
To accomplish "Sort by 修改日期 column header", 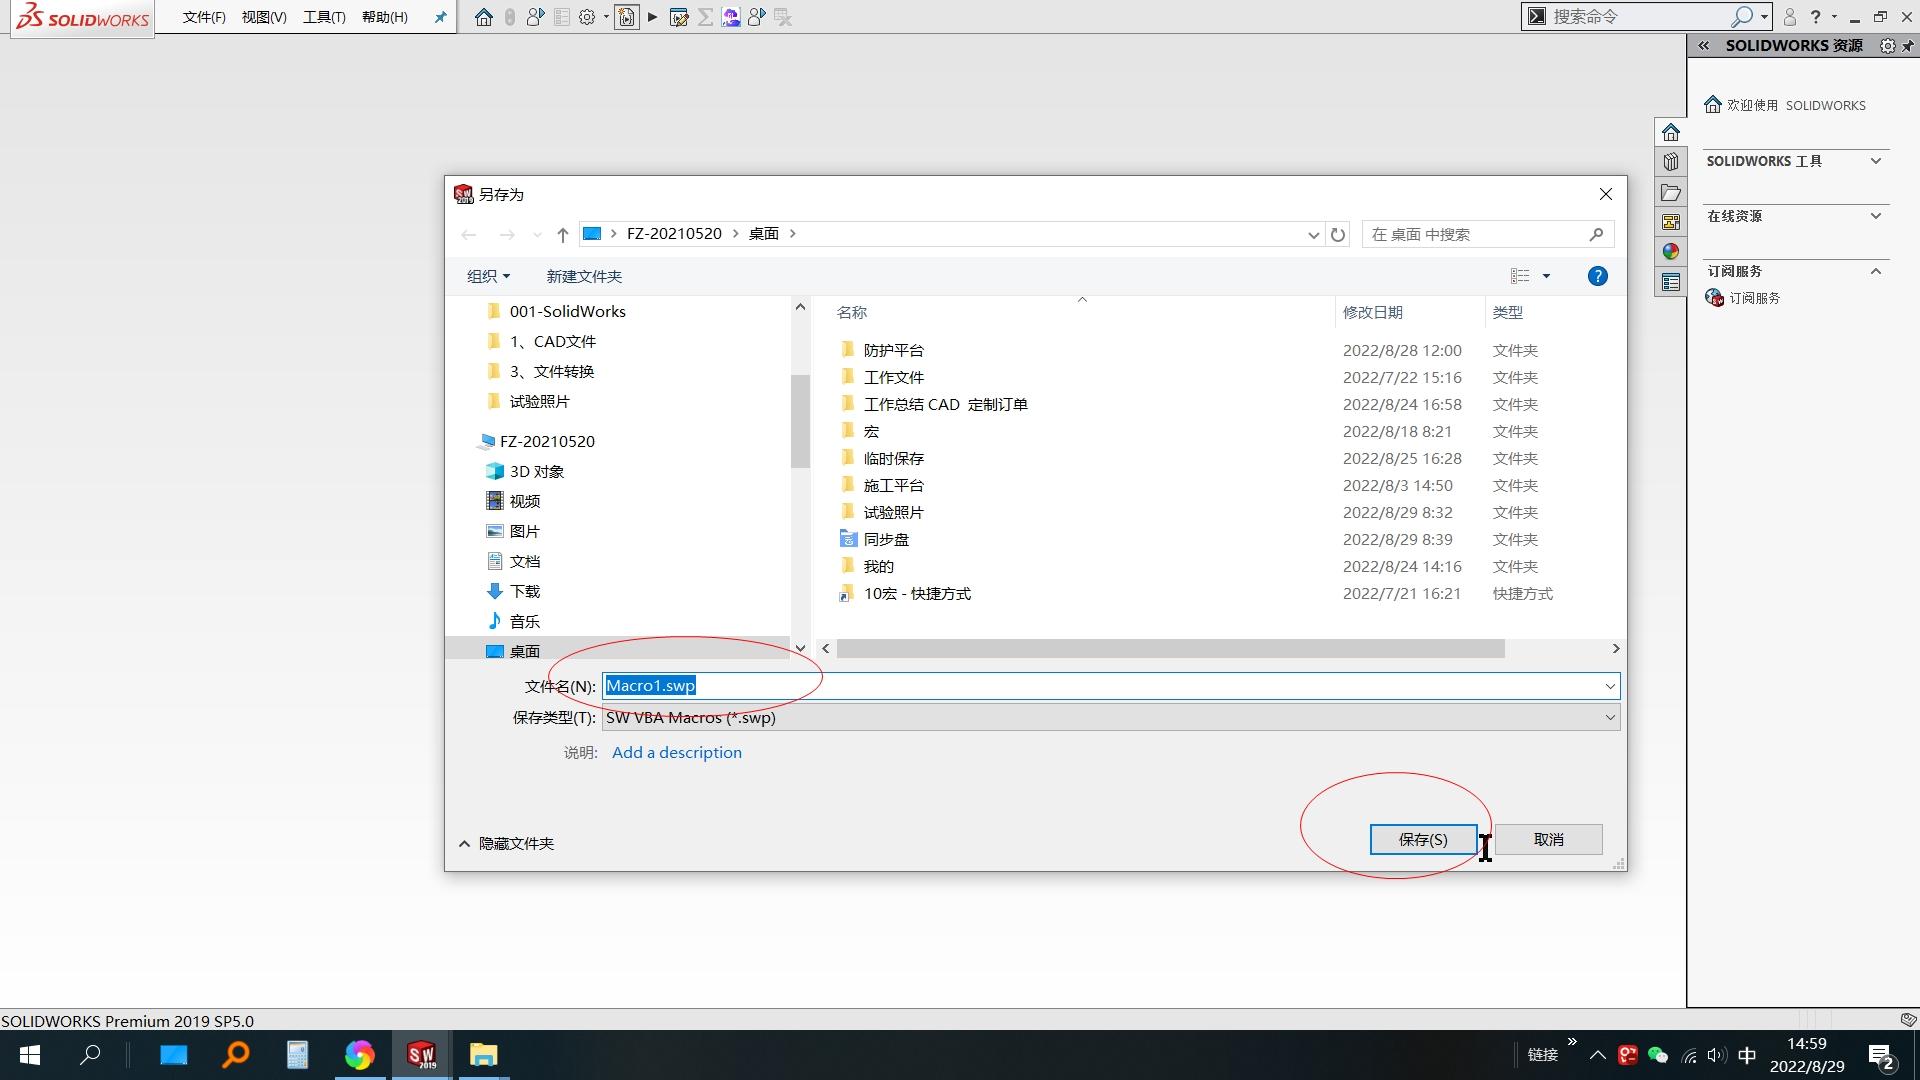I will 1372,313.
